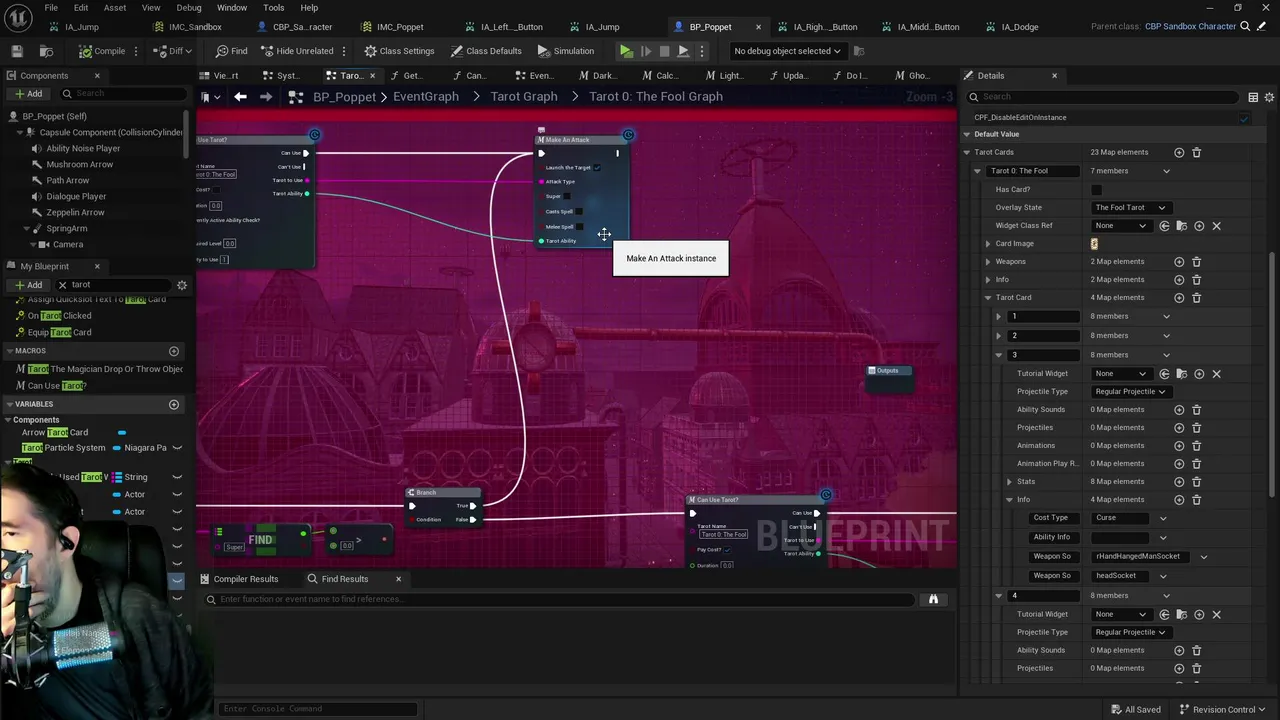Browse to first Widget Class Ref asset
Viewport: 1280px width, 720px height.
[1181, 226]
